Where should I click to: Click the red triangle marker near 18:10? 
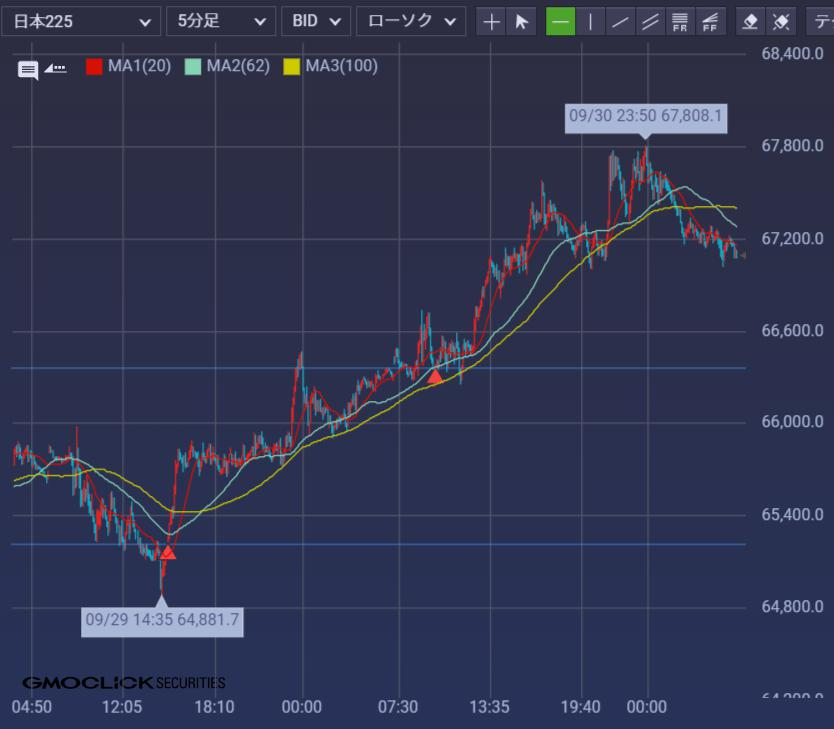click(168, 553)
